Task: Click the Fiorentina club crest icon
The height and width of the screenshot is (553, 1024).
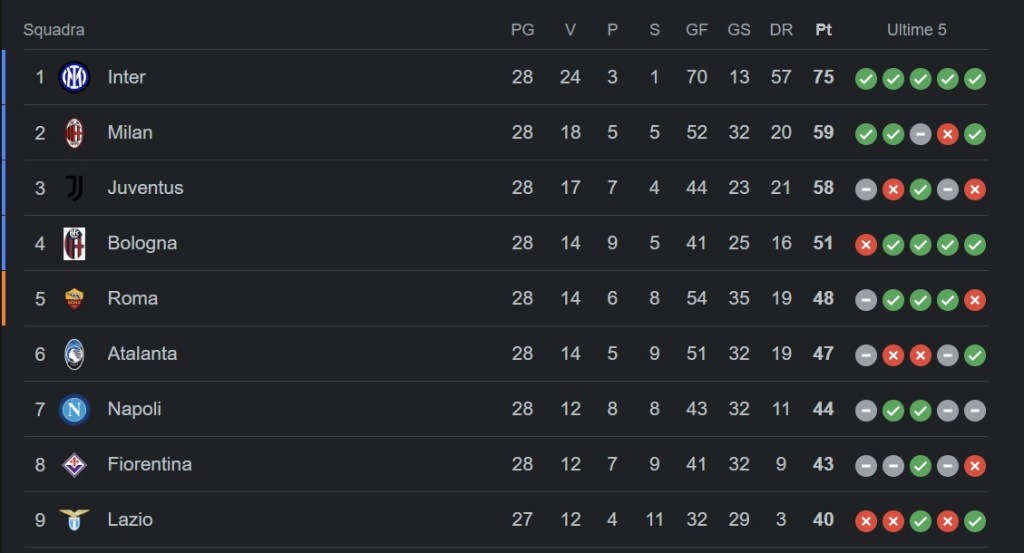Action: (74, 464)
